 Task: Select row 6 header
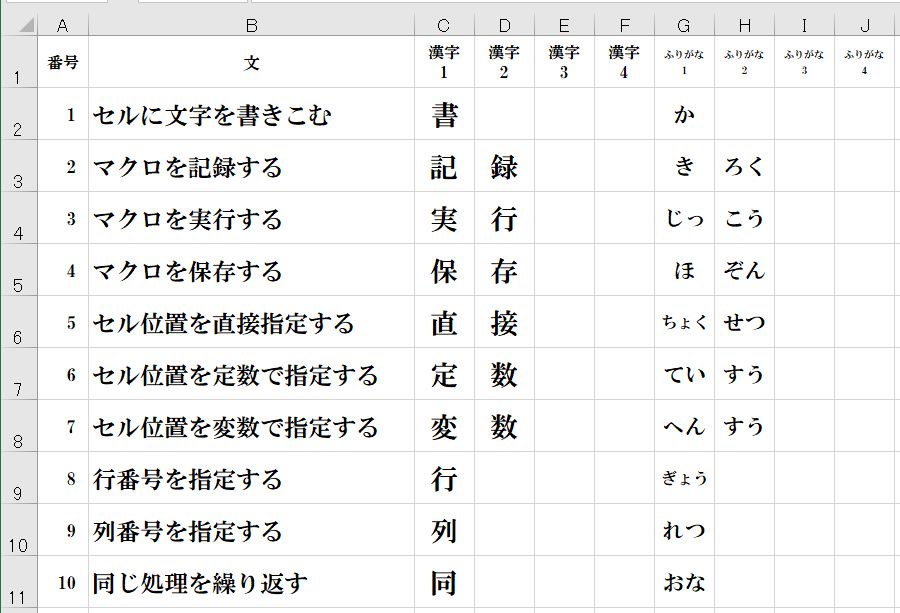(20, 322)
